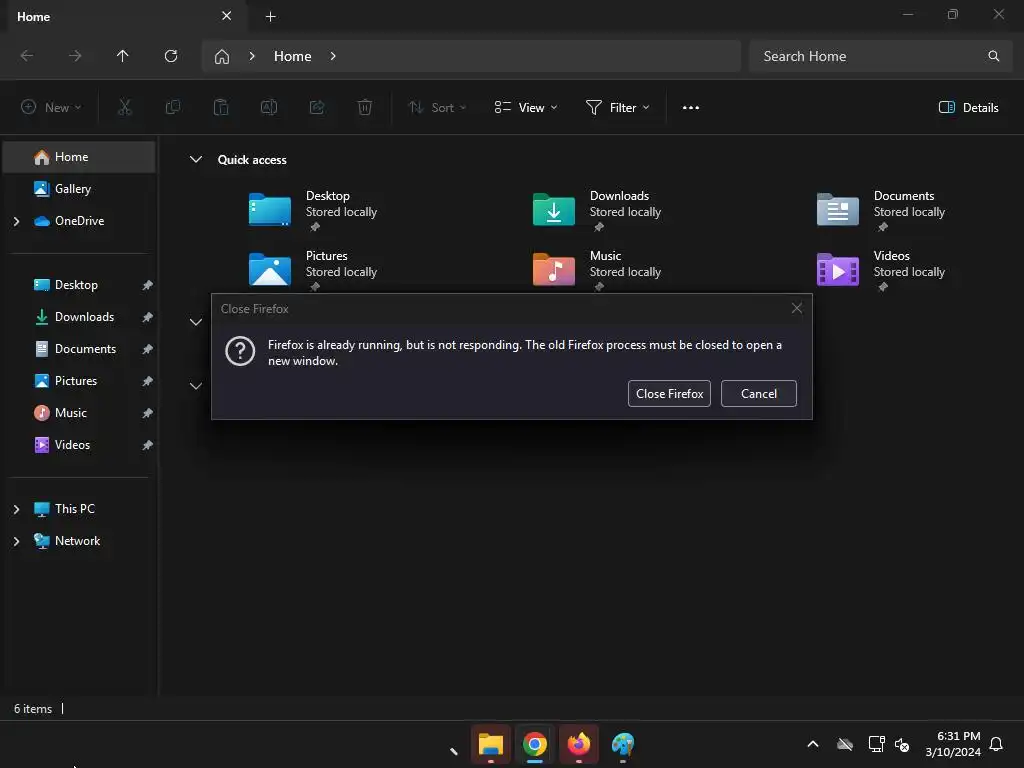The height and width of the screenshot is (768, 1024).
Task: Open Firefox from the taskbar
Action: pos(579,744)
